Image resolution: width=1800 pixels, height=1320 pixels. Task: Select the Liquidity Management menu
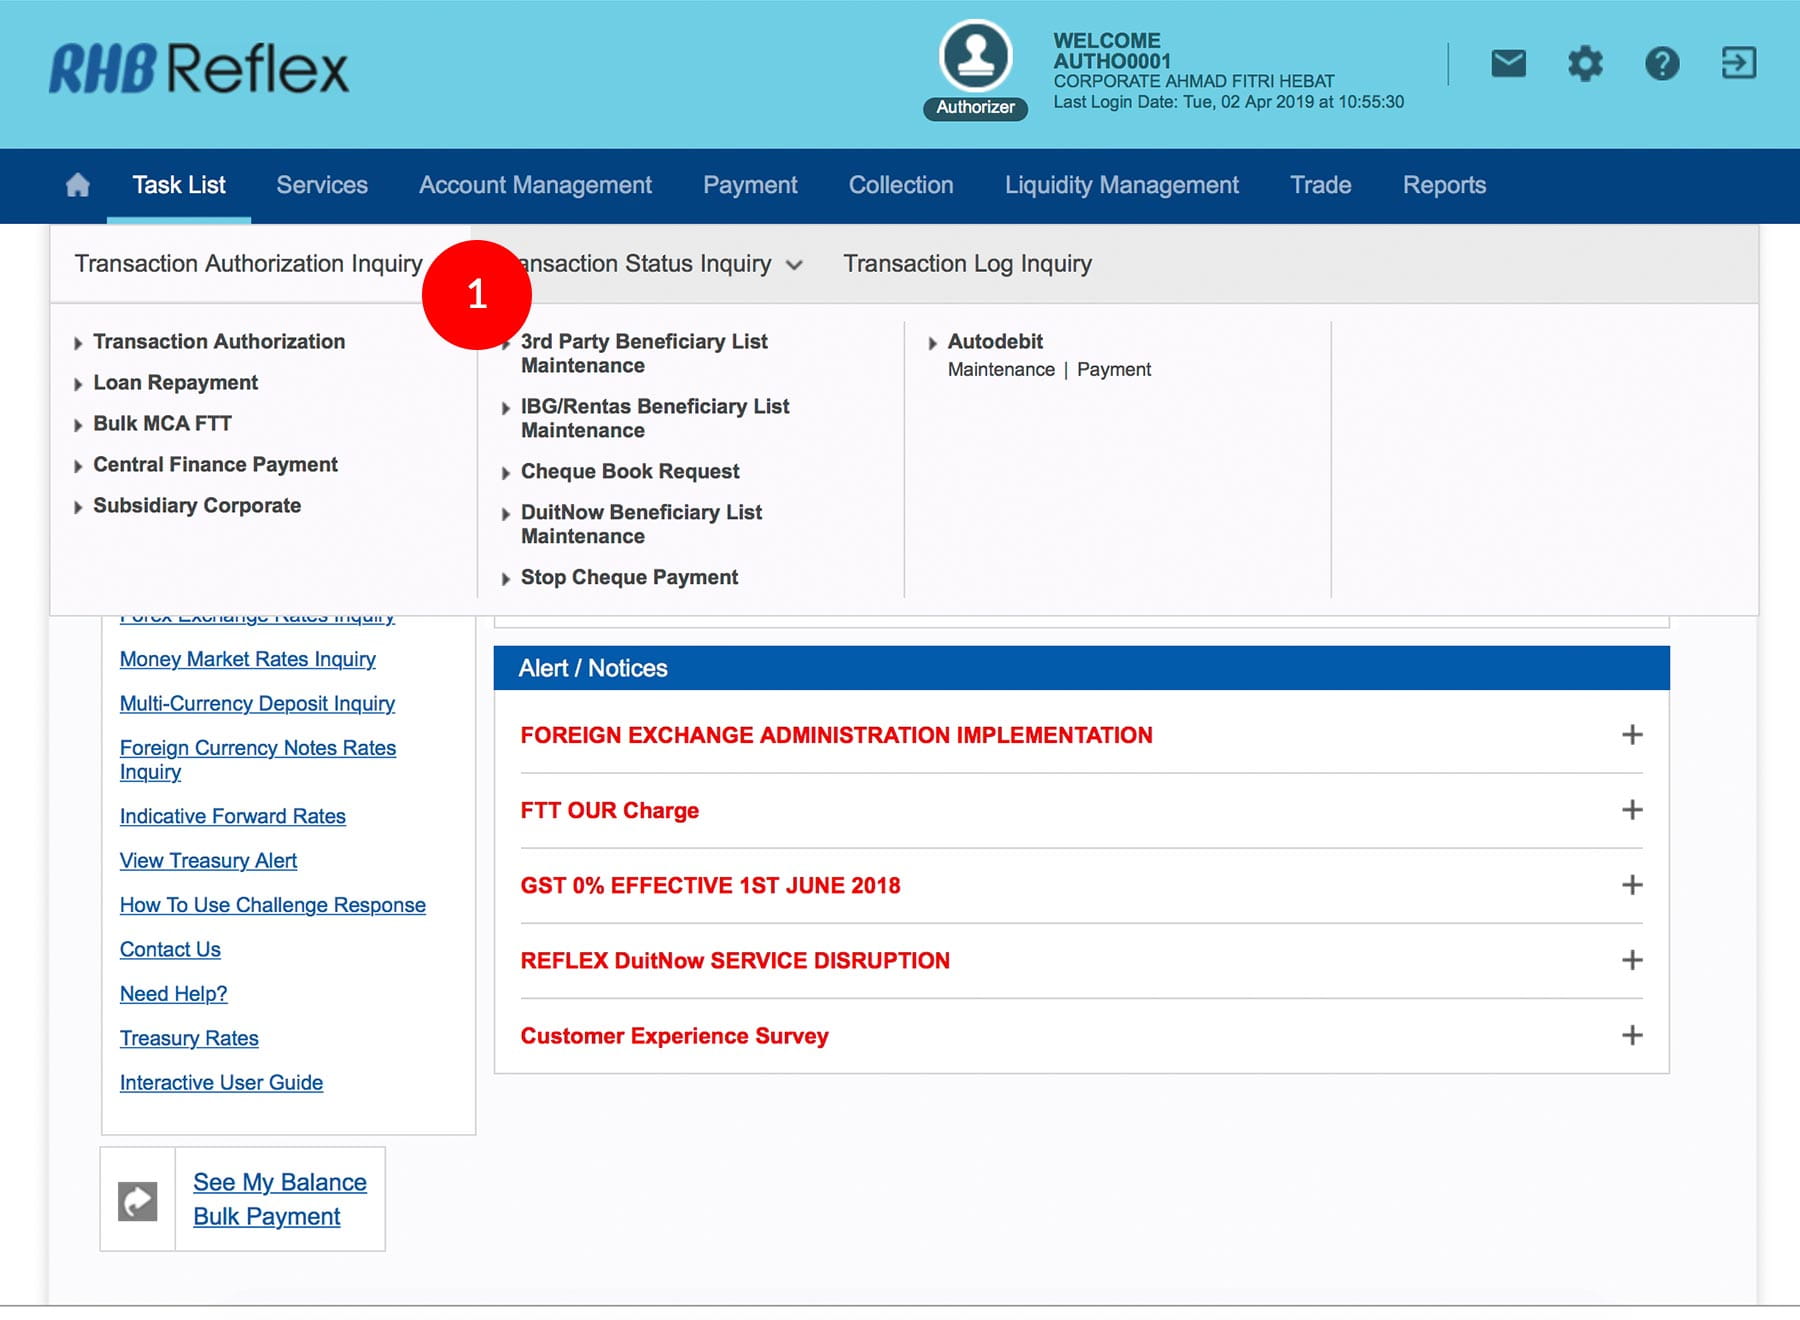click(1121, 185)
